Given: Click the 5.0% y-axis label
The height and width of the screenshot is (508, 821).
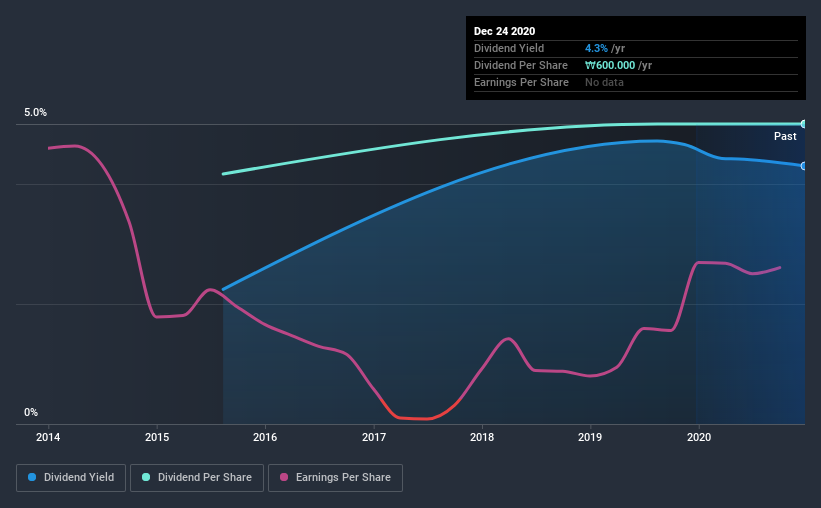Looking at the screenshot, I should [35, 112].
